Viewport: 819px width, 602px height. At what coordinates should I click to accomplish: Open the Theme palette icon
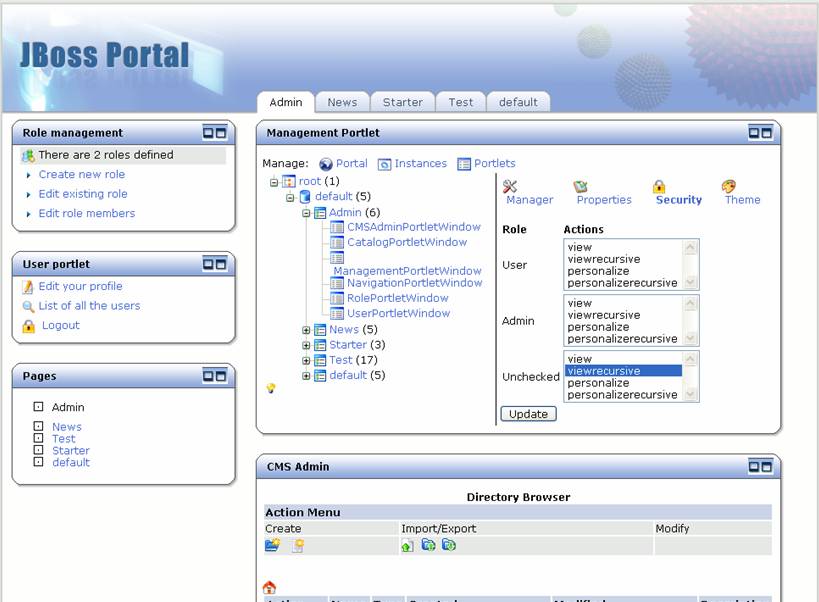click(x=729, y=186)
